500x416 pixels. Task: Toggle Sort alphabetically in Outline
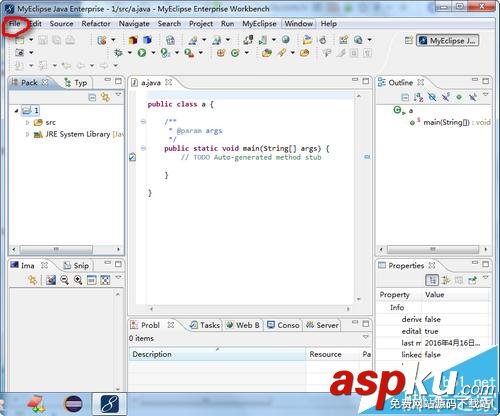pos(418,97)
